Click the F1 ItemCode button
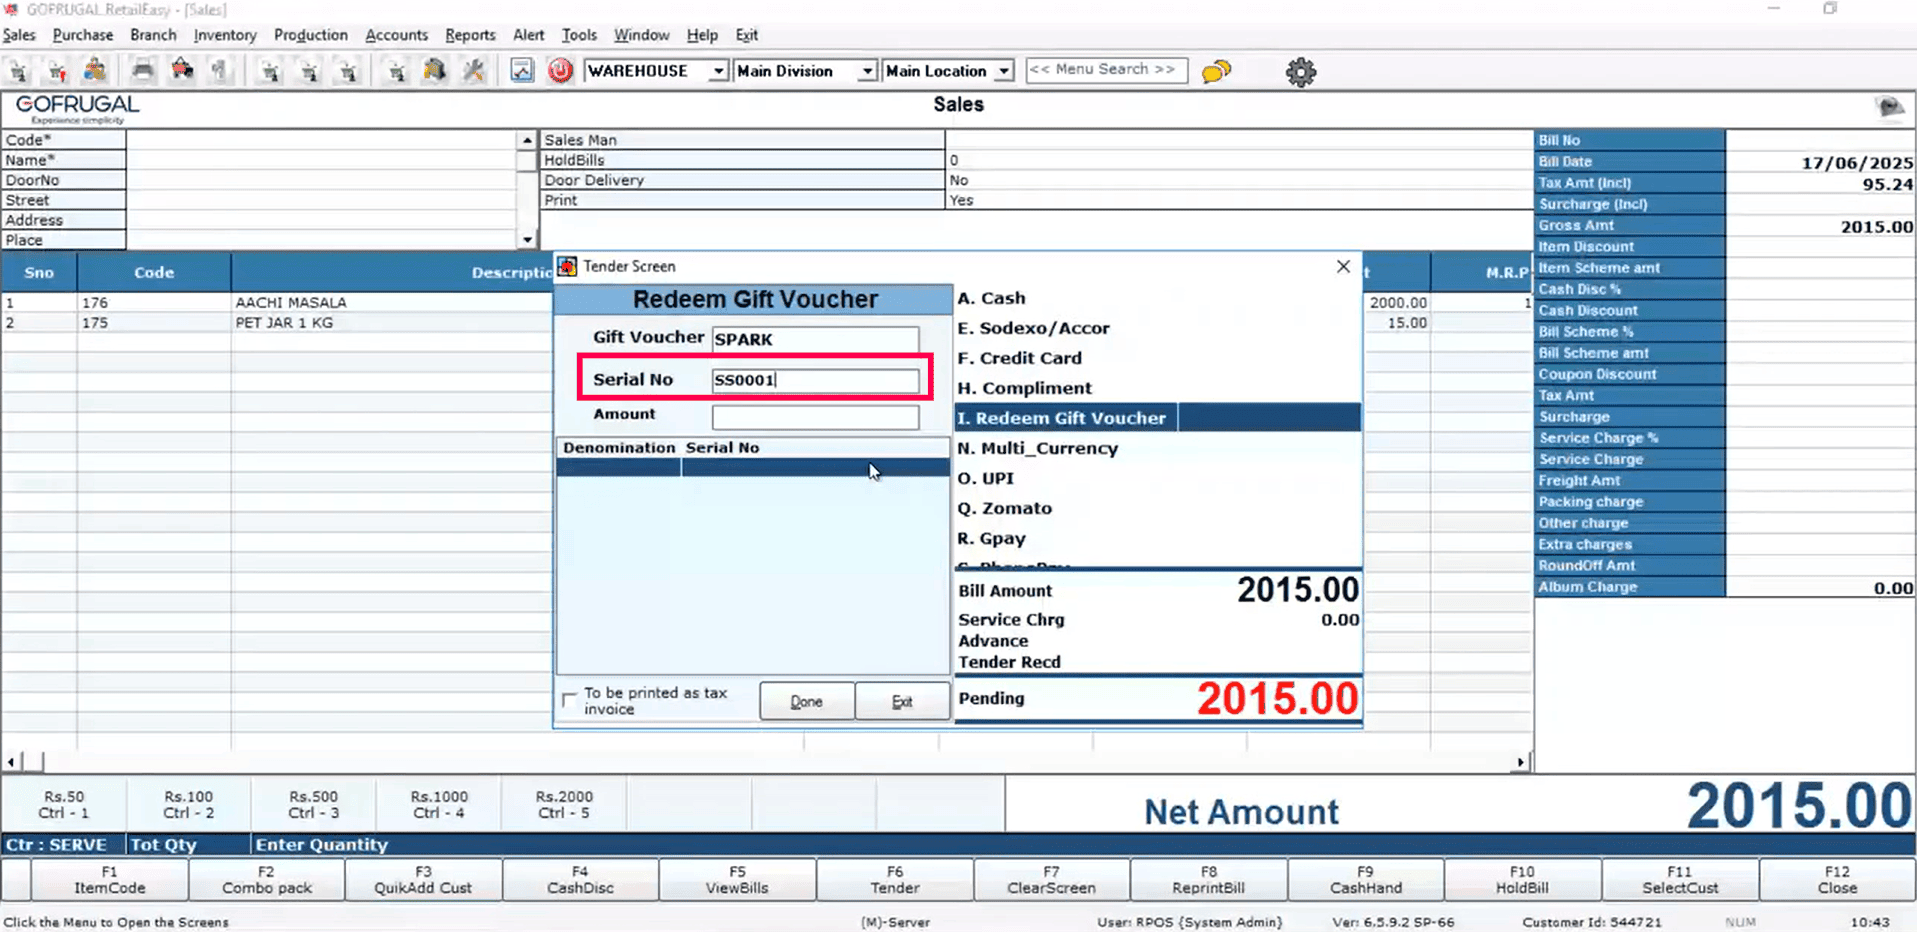This screenshot has width=1917, height=932. click(x=110, y=880)
